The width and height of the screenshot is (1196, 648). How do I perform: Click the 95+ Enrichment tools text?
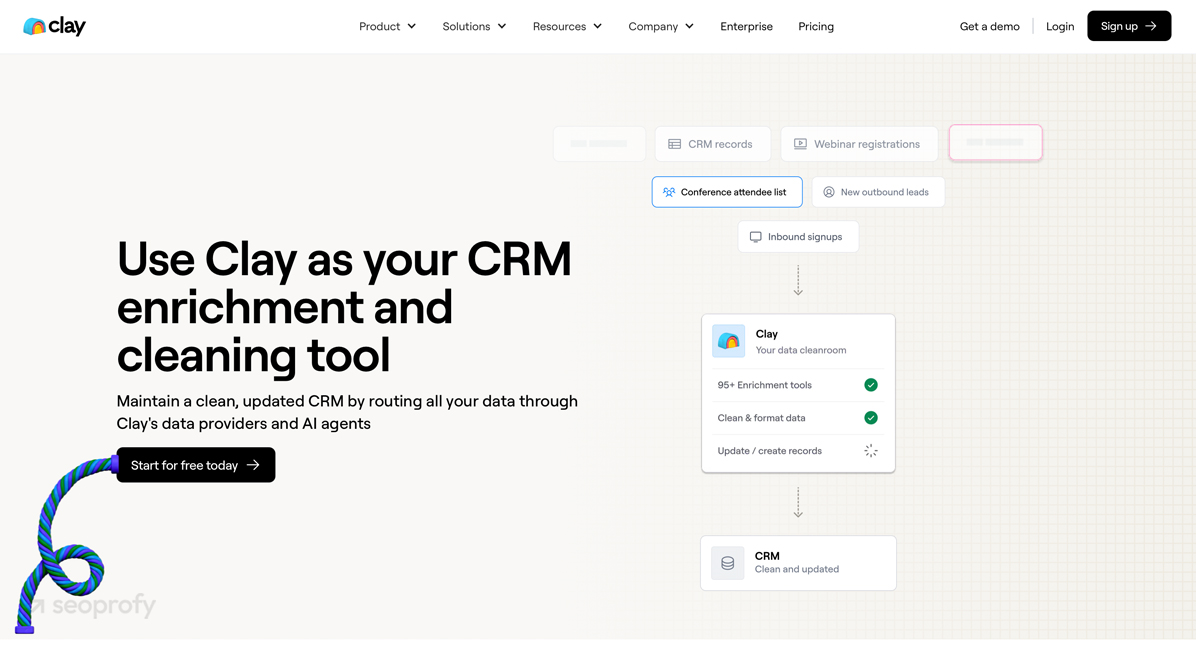point(764,385)
